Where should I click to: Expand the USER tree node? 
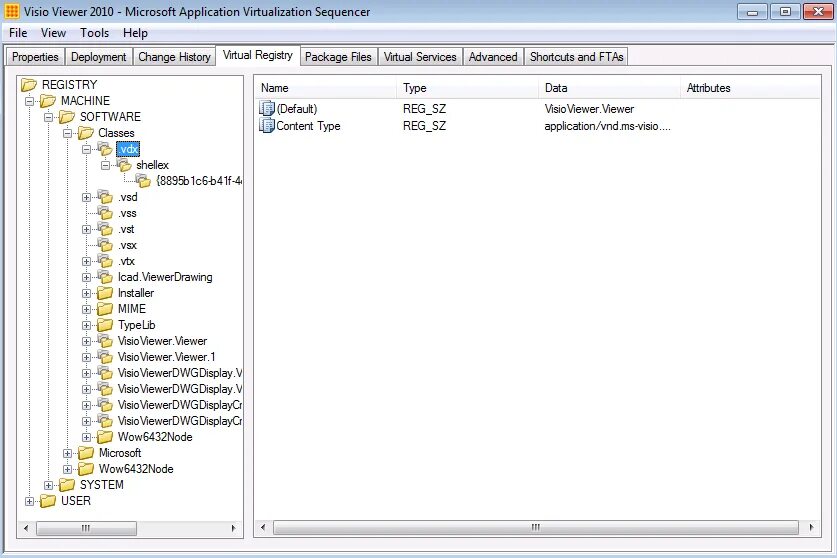pyautogui.click(x=29, y=501)
